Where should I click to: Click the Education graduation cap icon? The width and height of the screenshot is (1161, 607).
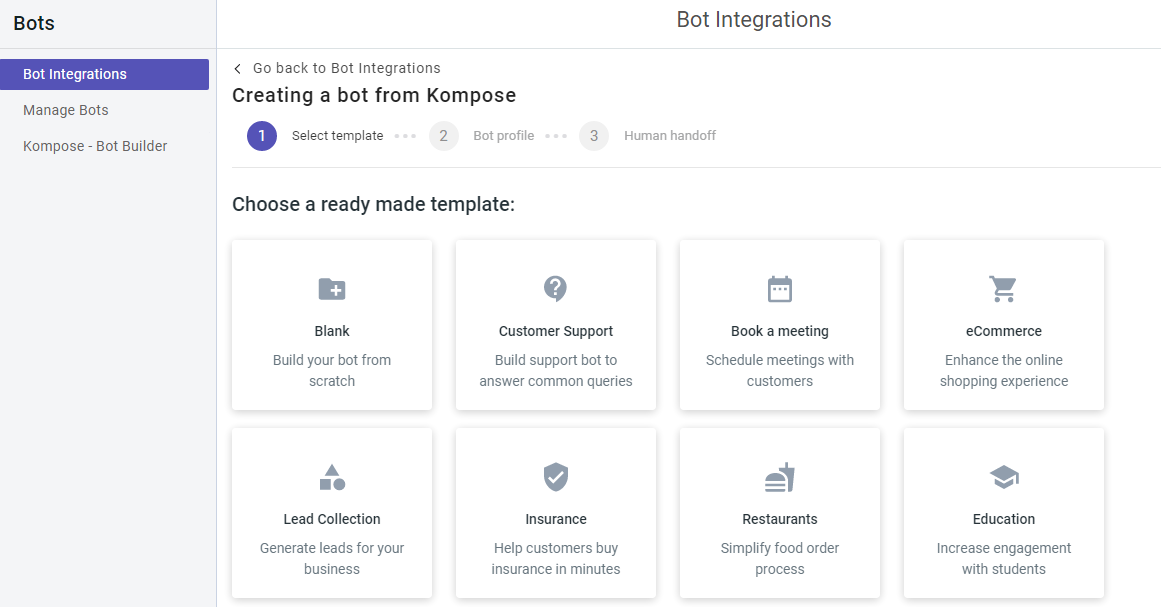(x=1004, y=477)
